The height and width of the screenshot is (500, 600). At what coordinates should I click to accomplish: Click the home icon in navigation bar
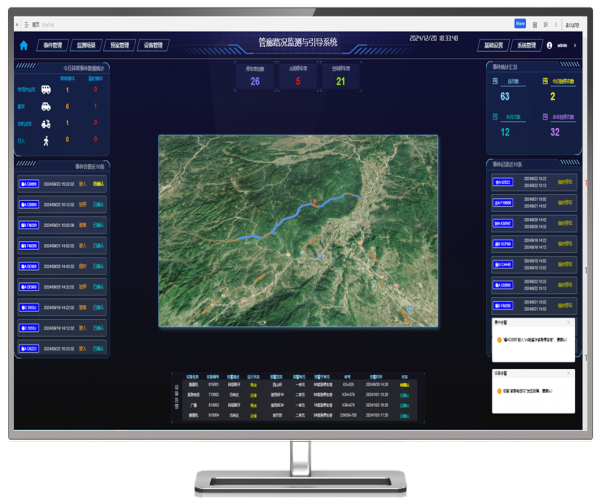tap(24, 45)
